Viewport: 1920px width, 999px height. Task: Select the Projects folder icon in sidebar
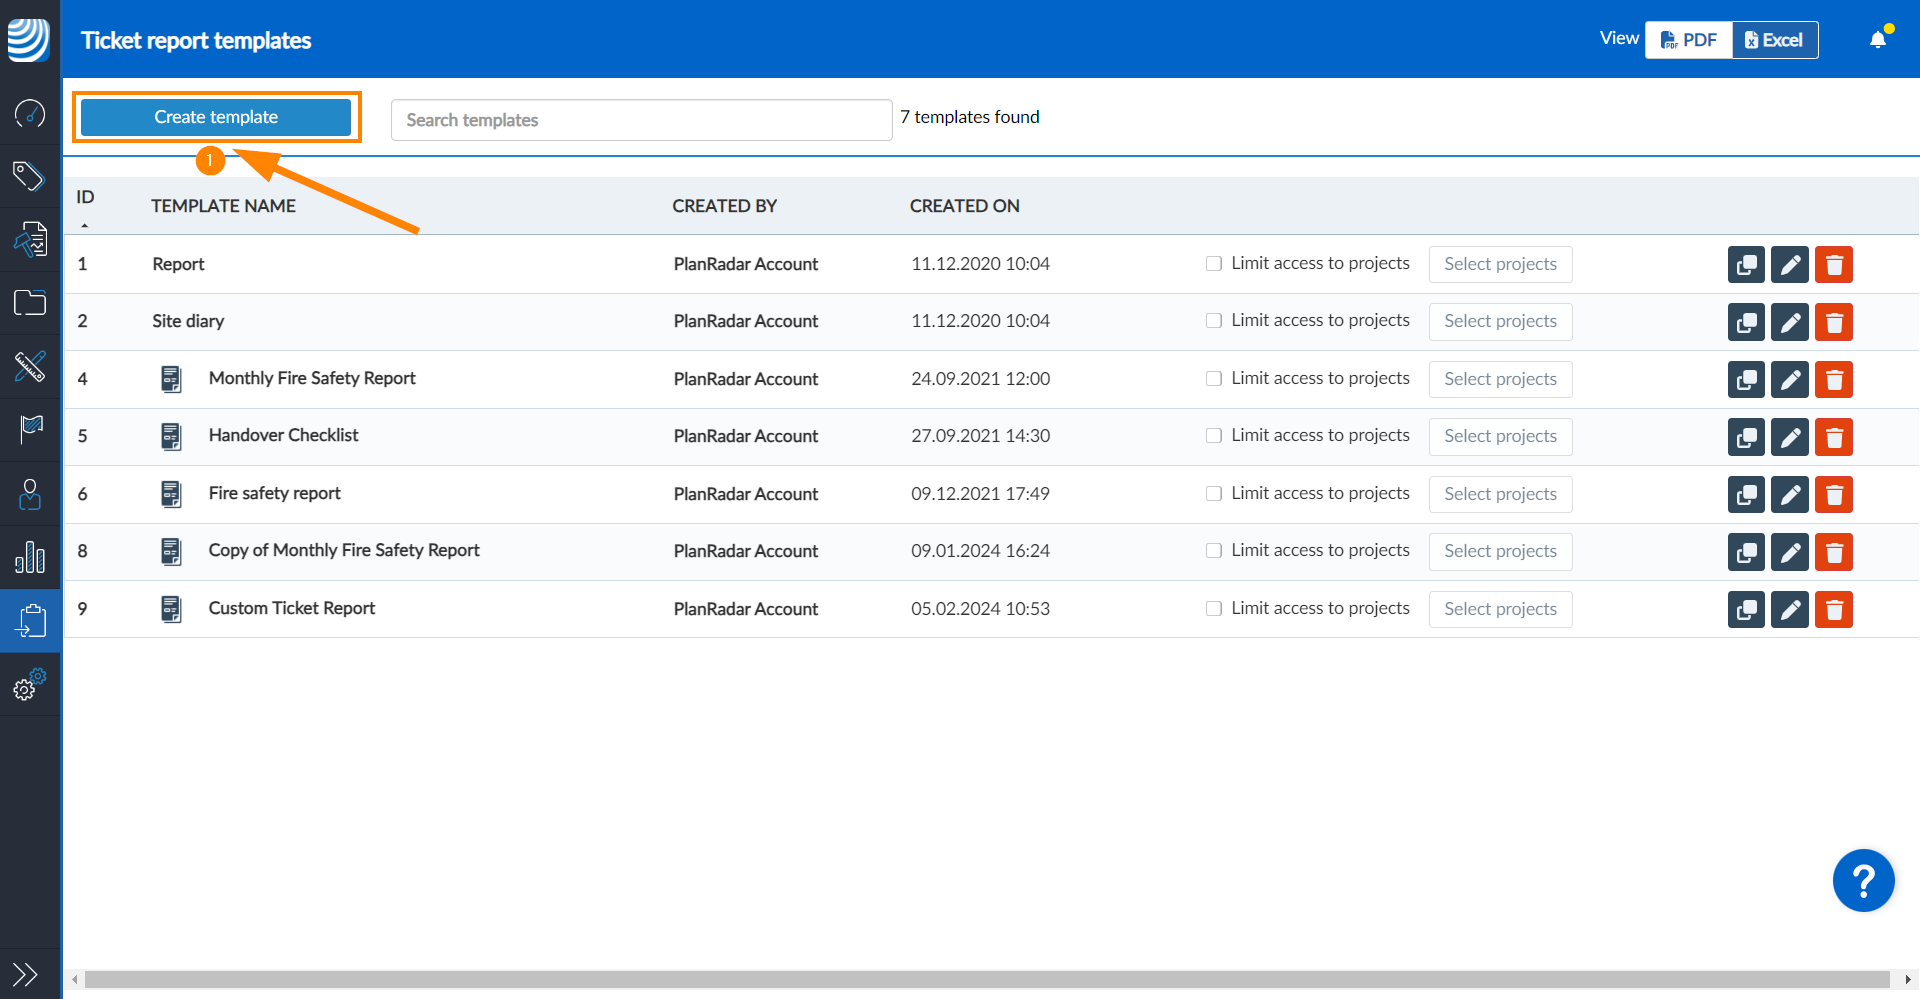(x=30, y=303)
